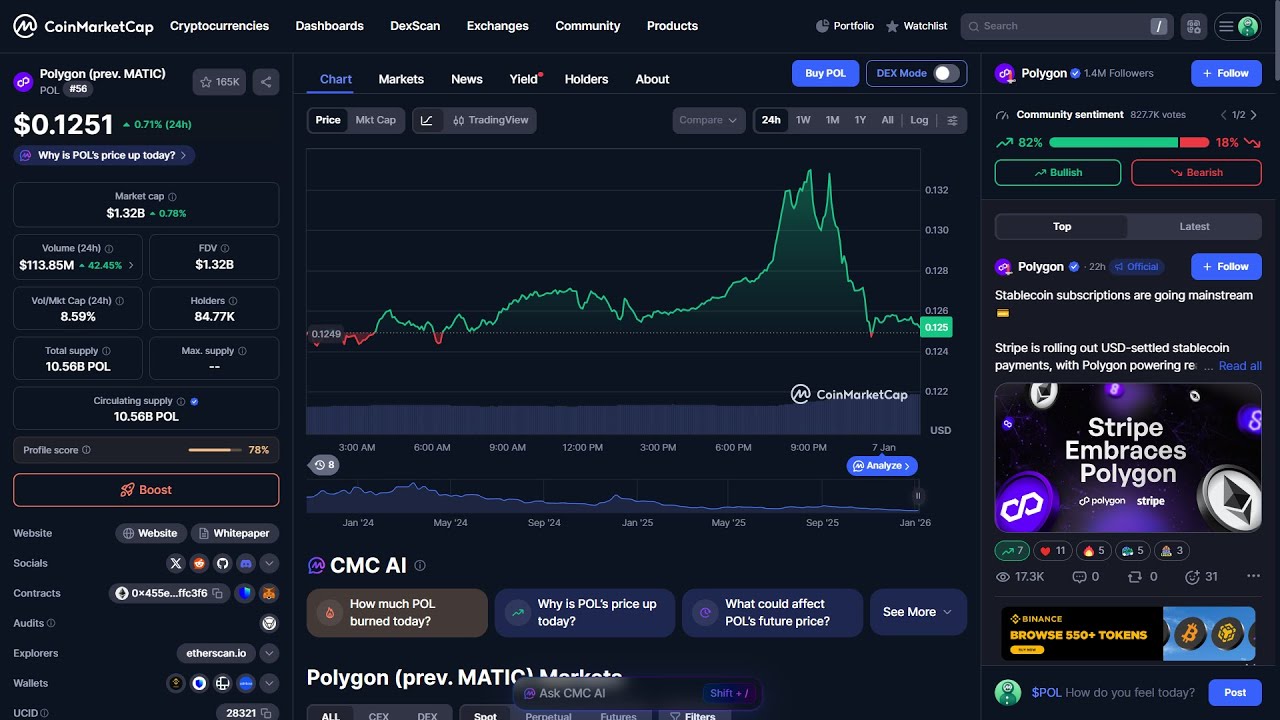Switch chart range to All
The height and width of the screenshot is (720, 1280).
(x=887, y=120)
